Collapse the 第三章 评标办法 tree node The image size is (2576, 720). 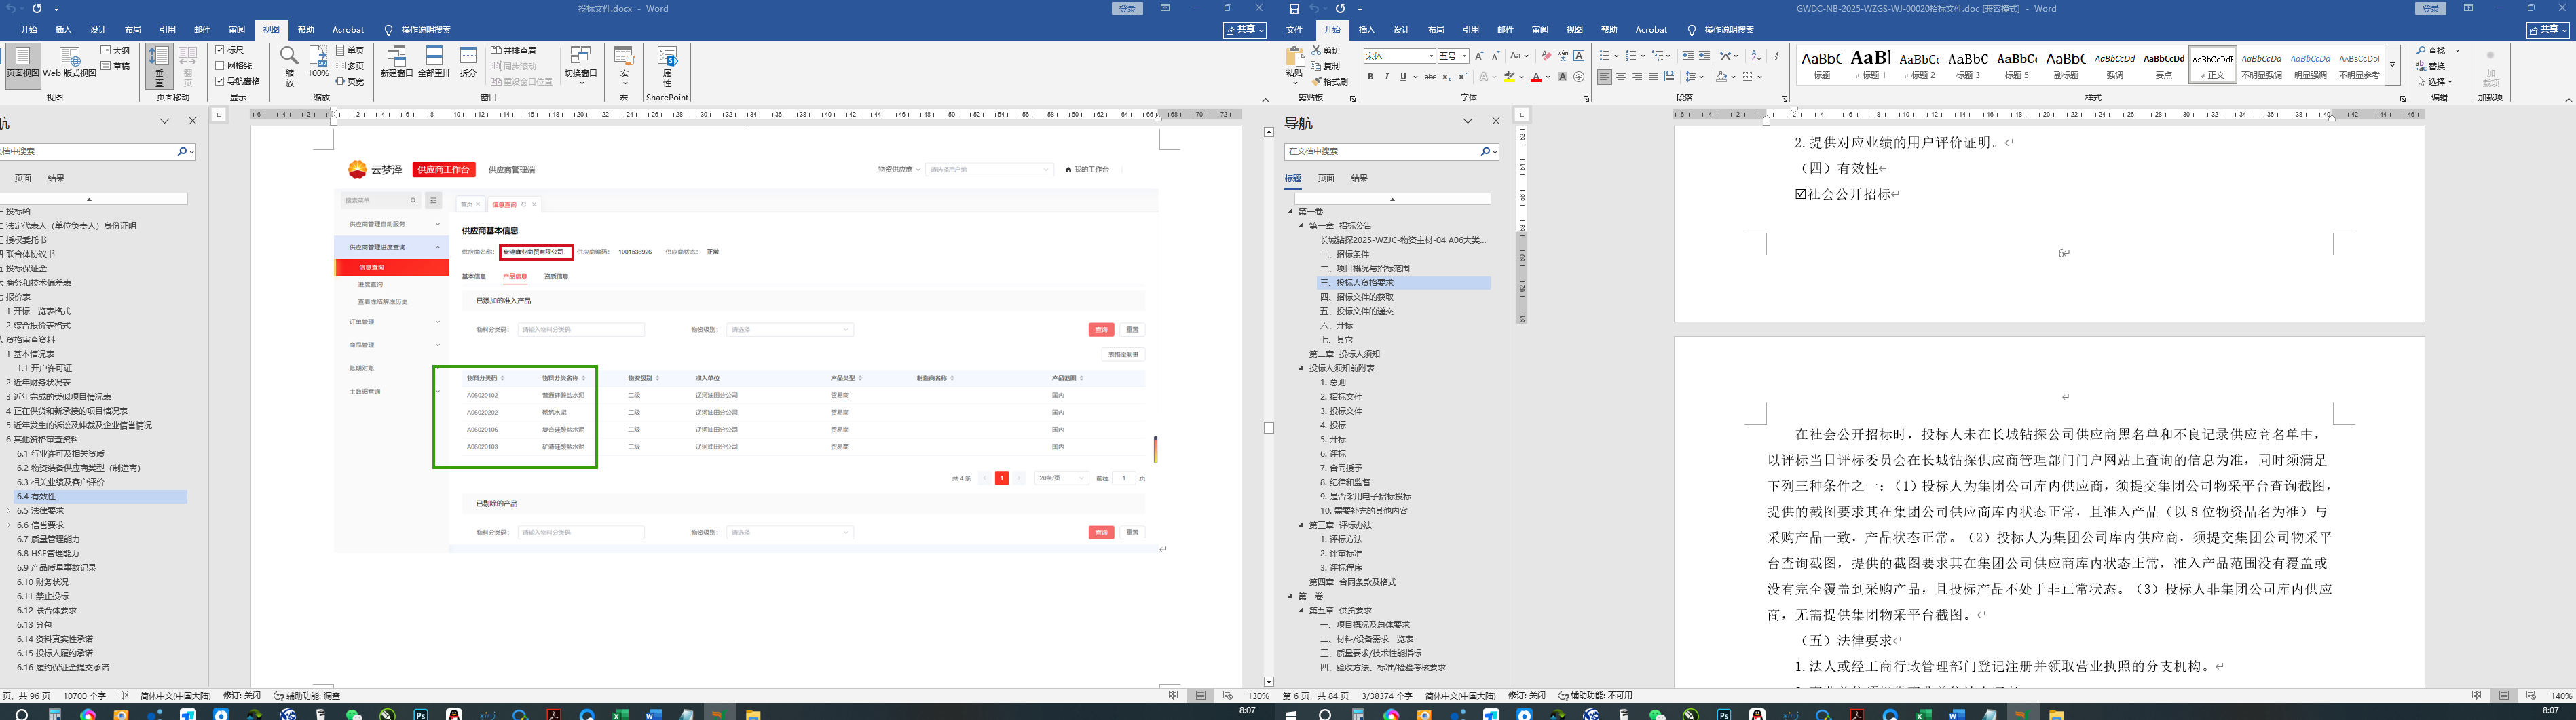click(x=1301, y=525)
